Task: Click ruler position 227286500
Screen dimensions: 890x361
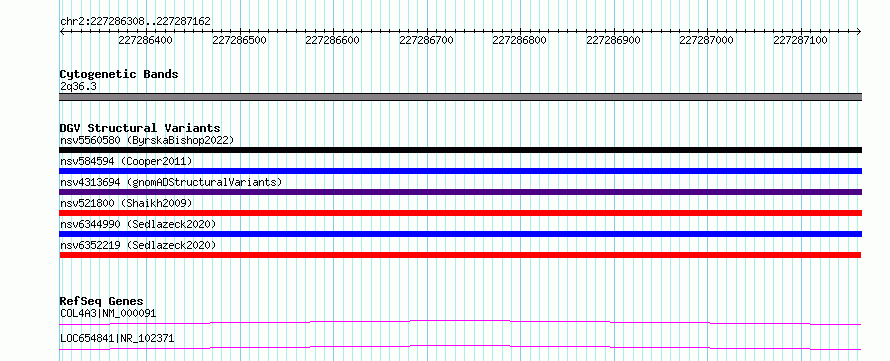Action: click(240, 40)
